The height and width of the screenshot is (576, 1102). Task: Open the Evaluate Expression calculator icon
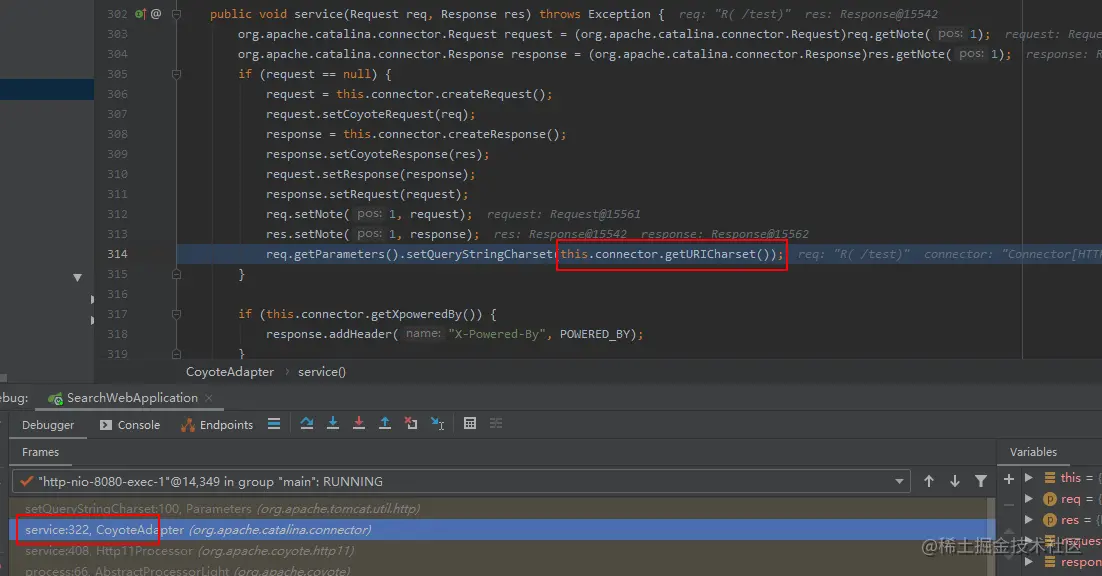(470, 424)
